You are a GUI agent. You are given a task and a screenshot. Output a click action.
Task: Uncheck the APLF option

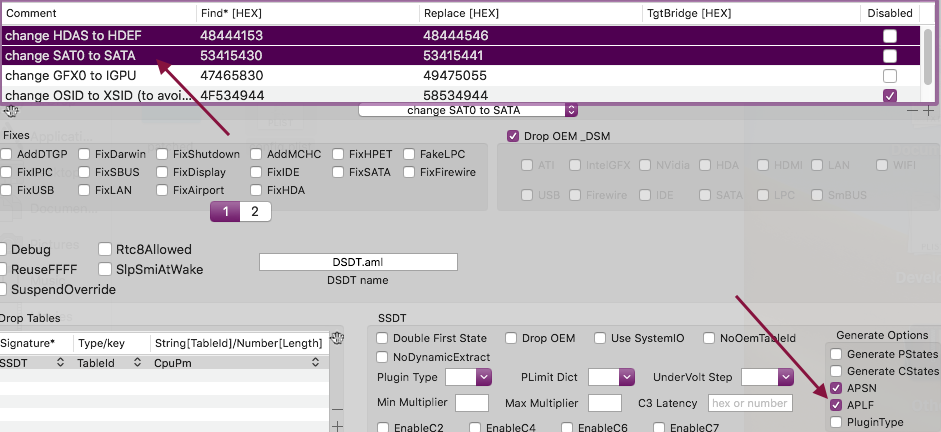pyautogui.click(x=836, y=405)
